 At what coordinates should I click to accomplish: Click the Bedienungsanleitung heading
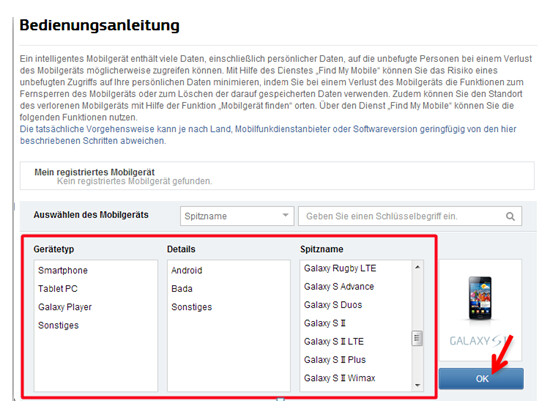[99, 26]
